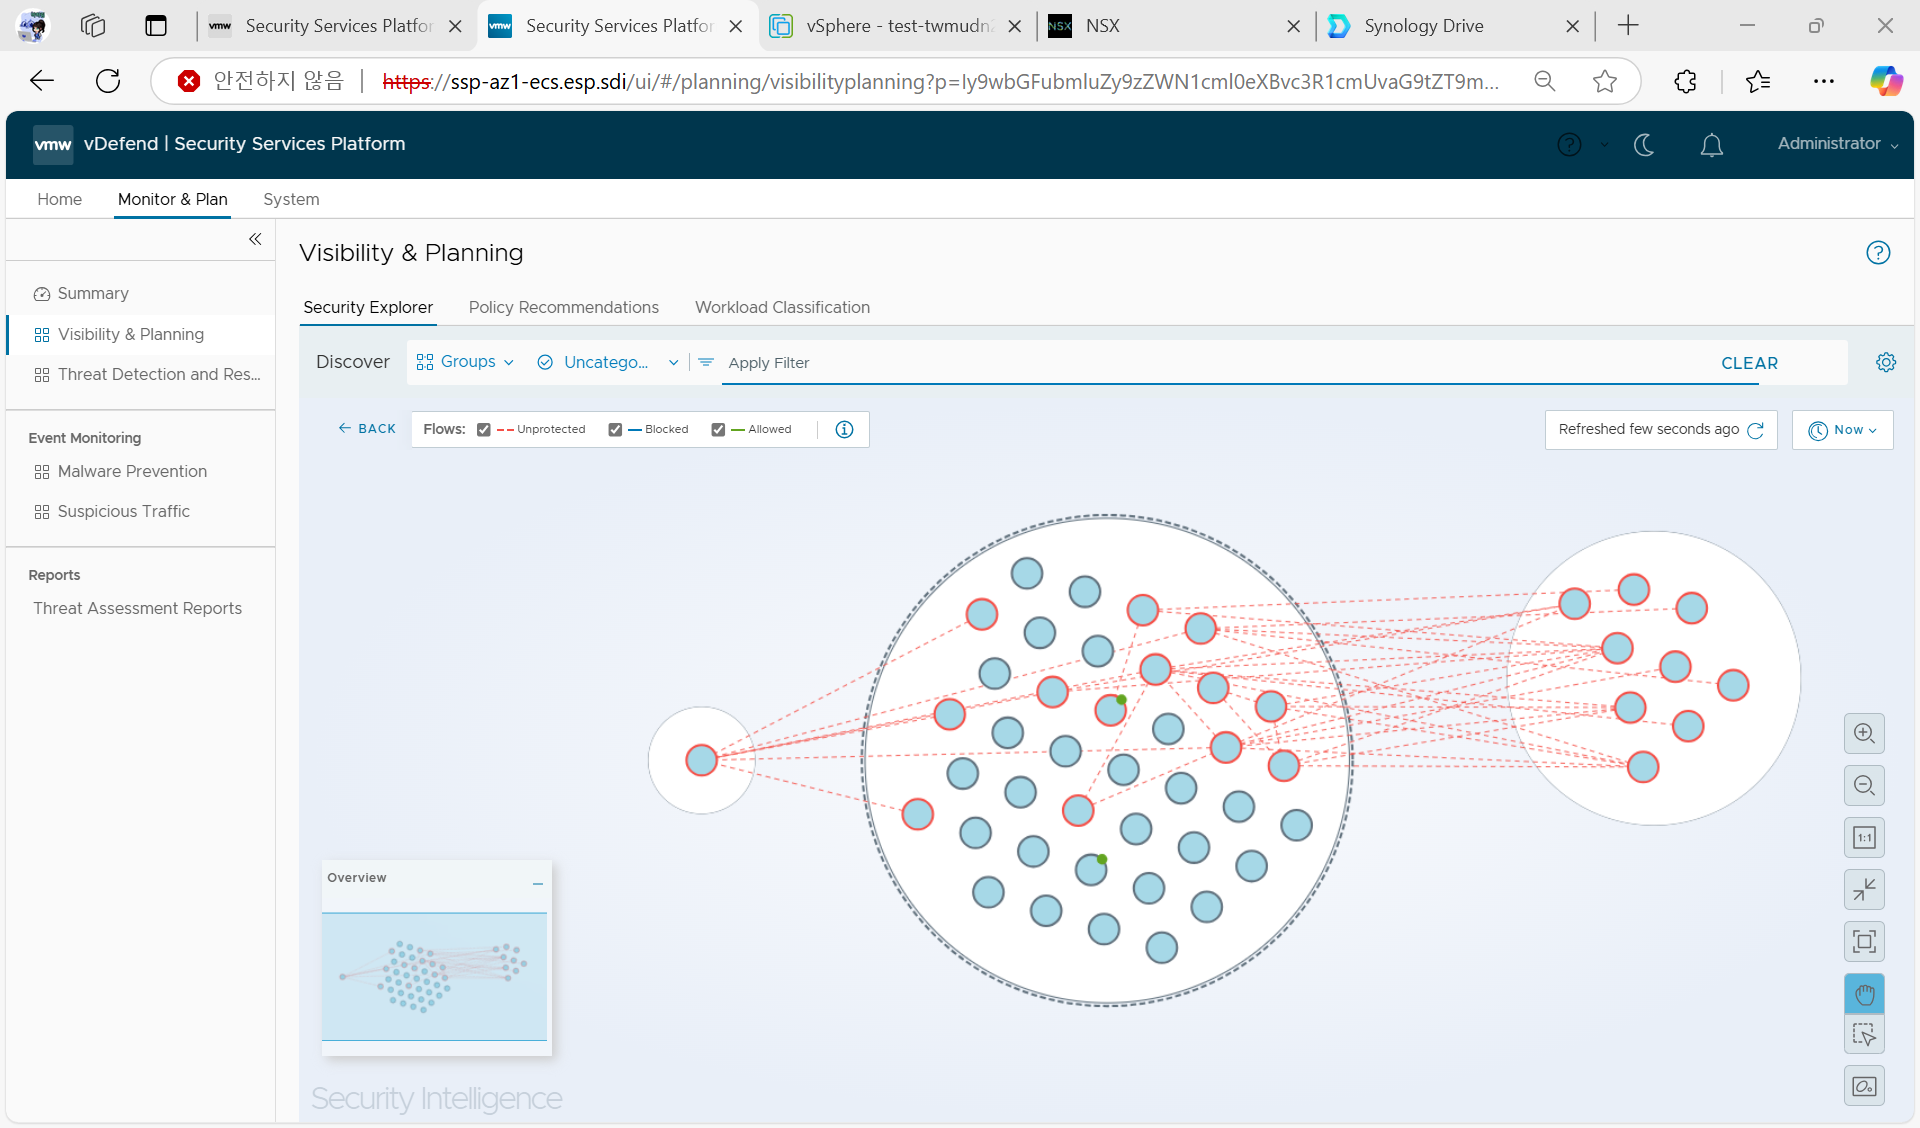This screenshot has height=1128, width=1920.
Task: Open Visibility & Planning help icon
Action: pos(1878,253)
